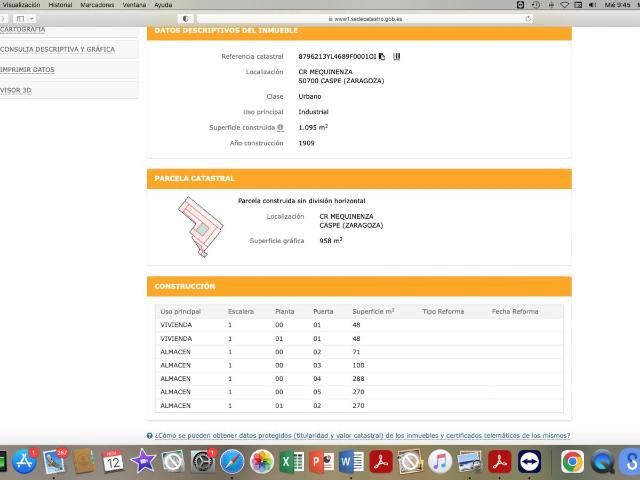Click the Safari privacy shield icon
Screen dimensions: 640x480
[x=185, y=19]
